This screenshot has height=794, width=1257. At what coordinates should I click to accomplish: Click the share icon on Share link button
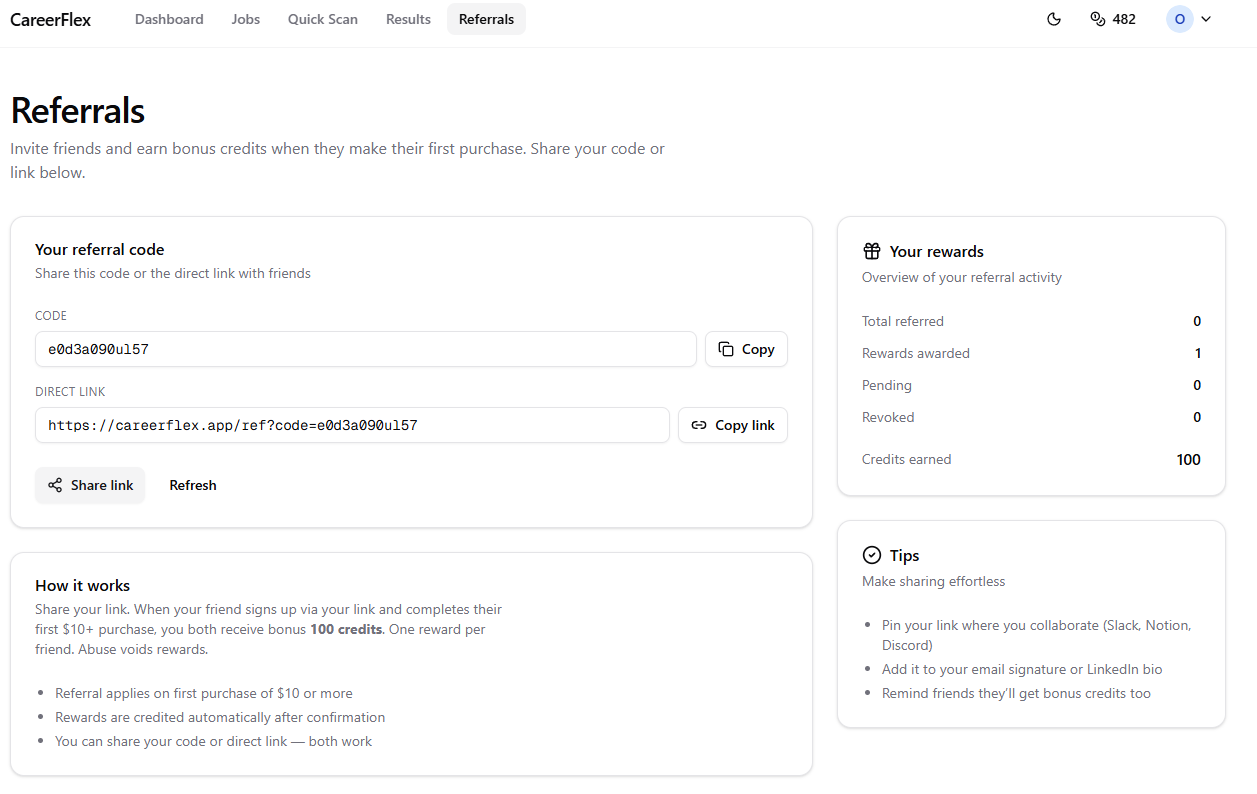coord(54,485)
